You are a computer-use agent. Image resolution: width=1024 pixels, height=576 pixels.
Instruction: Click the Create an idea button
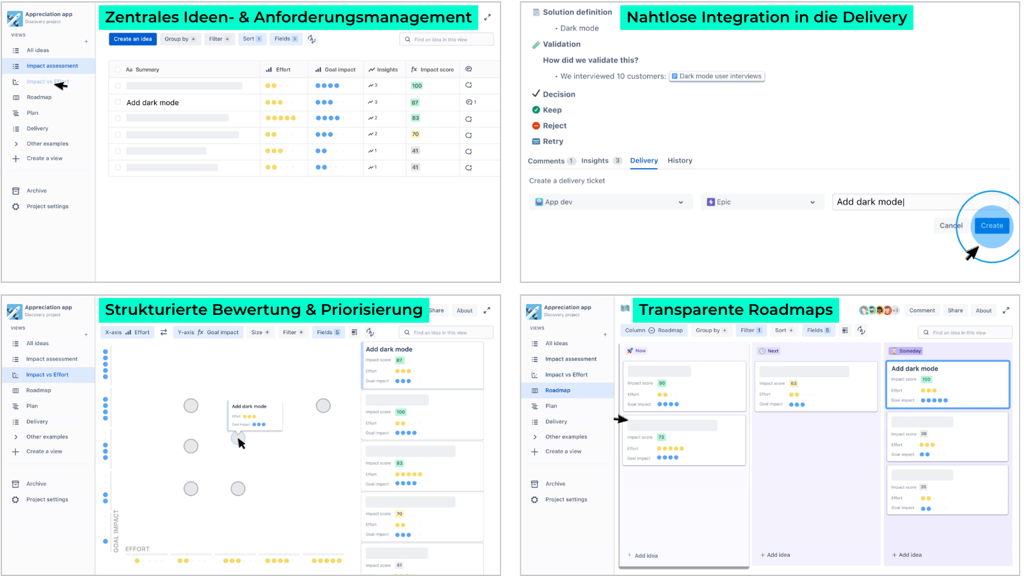[x=131, y=39]
